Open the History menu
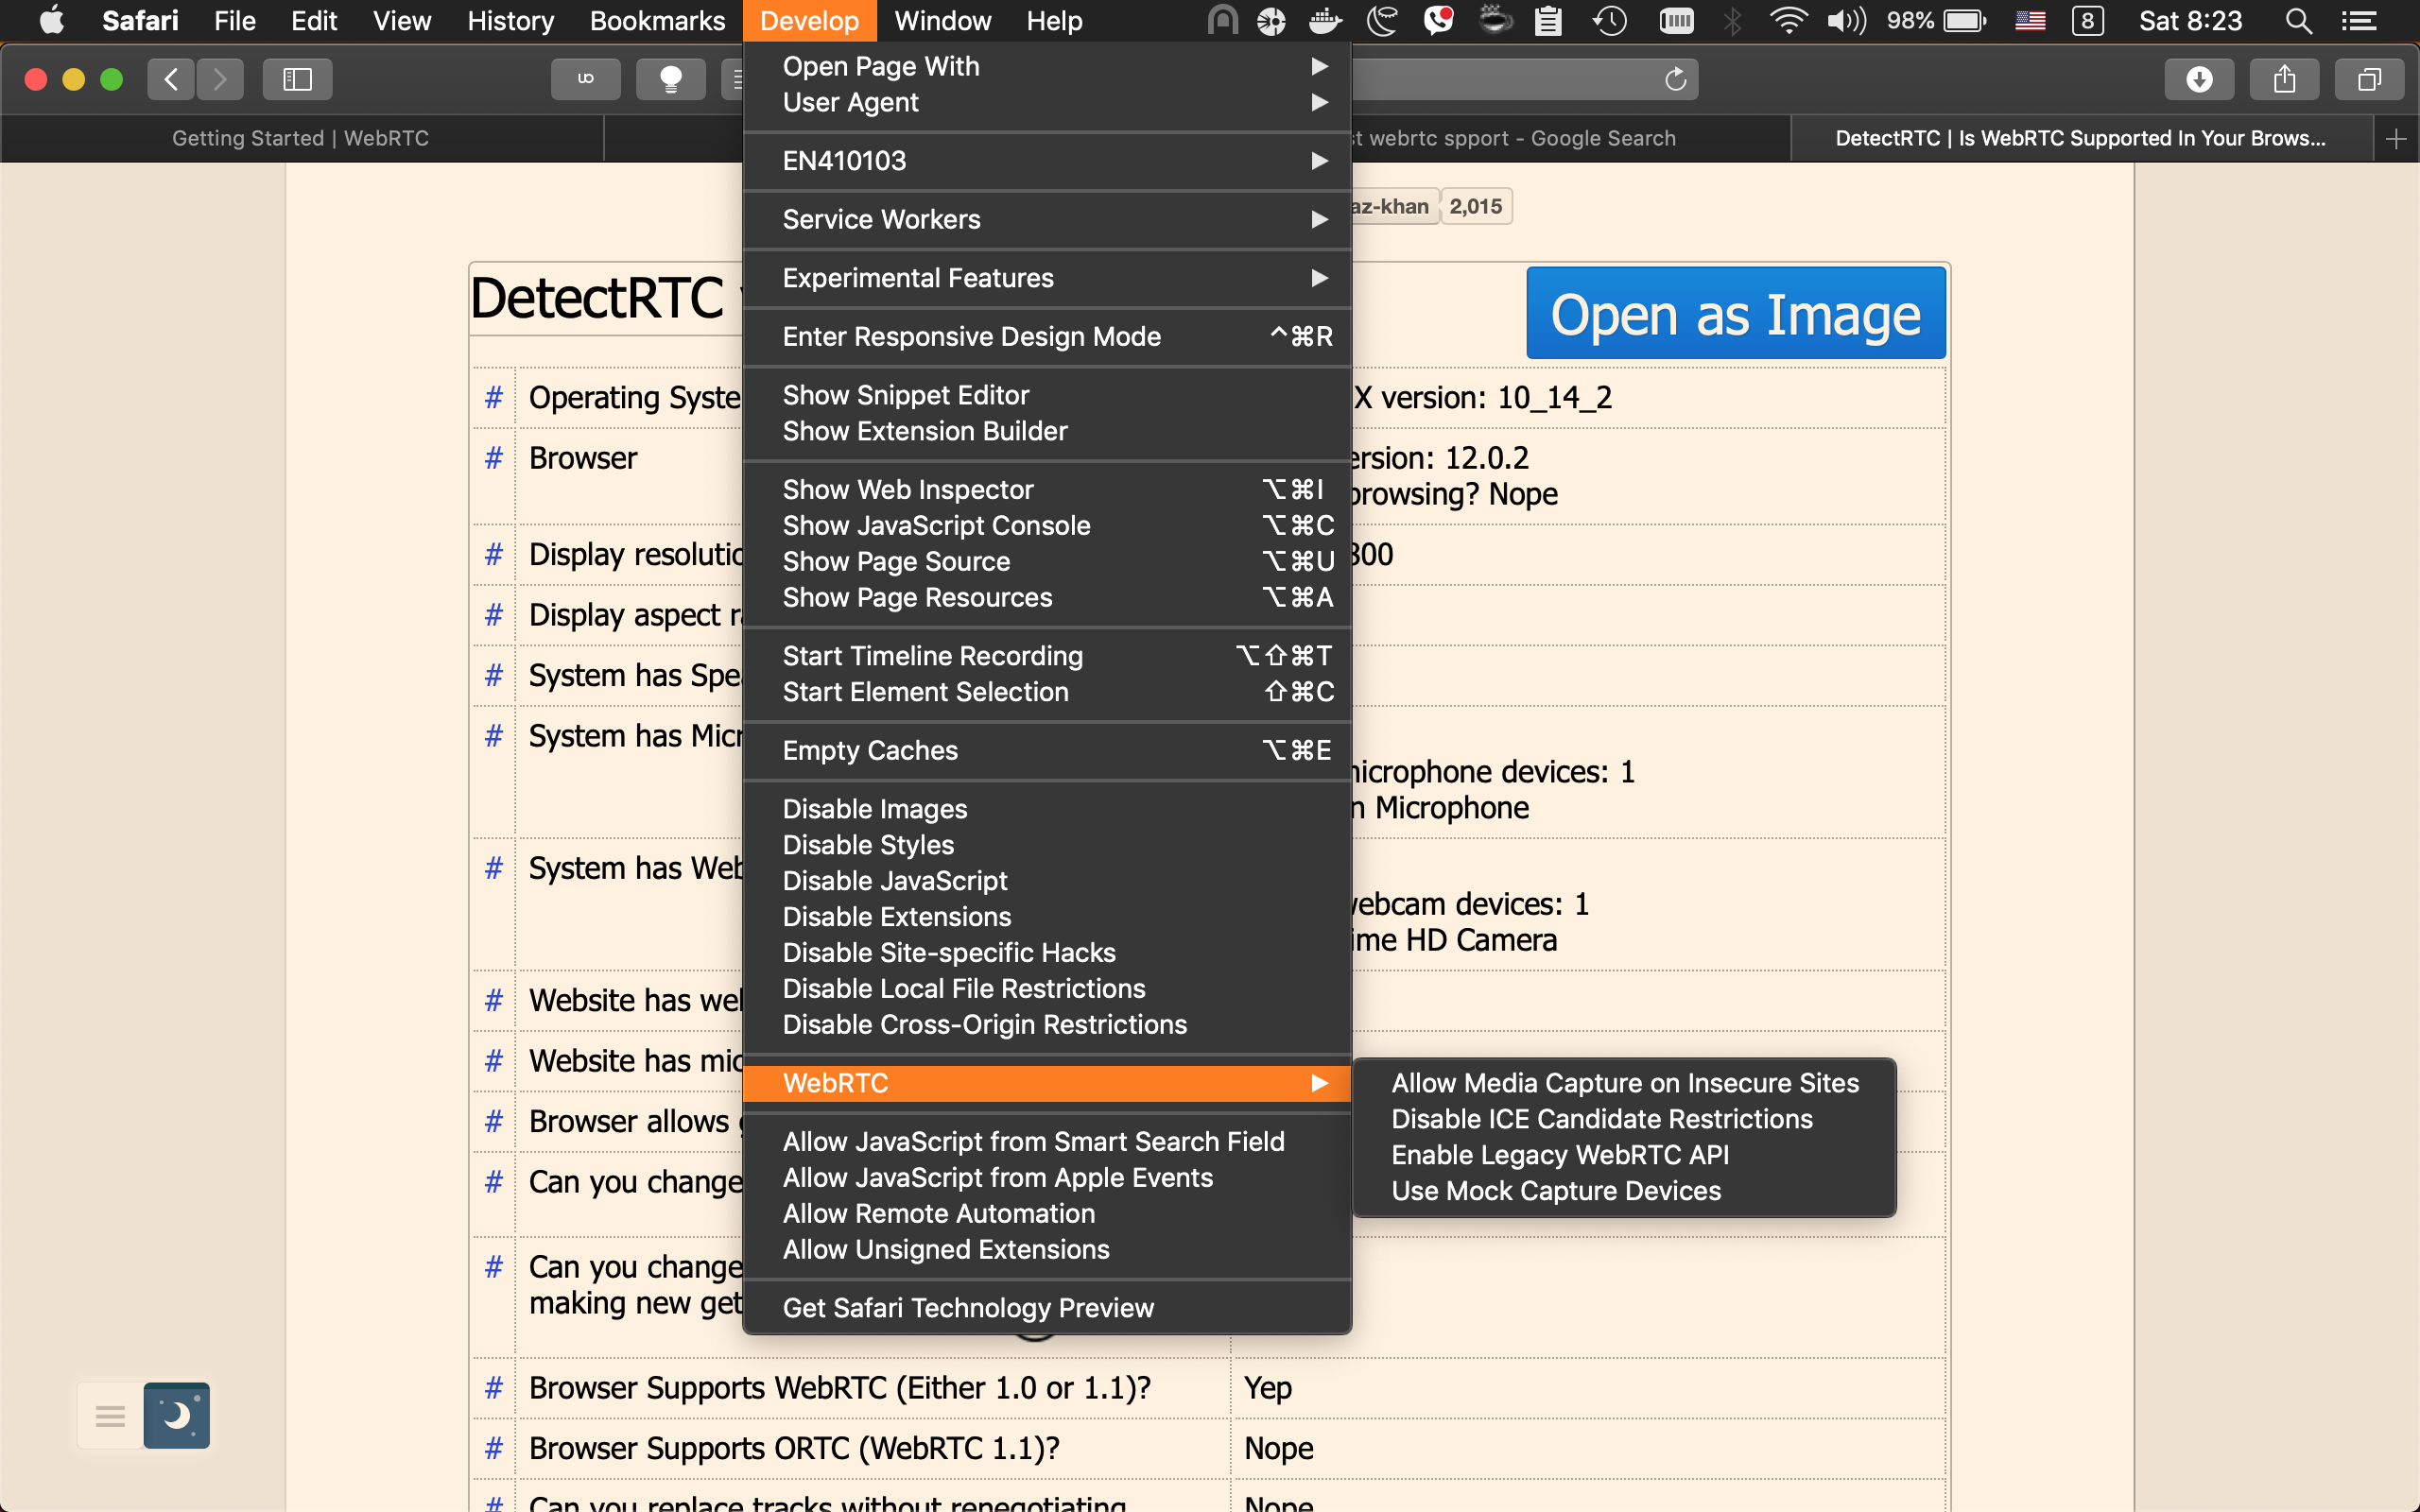Image resolution: width=2420 pixels, height=1512 pixels. click(510, 20)
